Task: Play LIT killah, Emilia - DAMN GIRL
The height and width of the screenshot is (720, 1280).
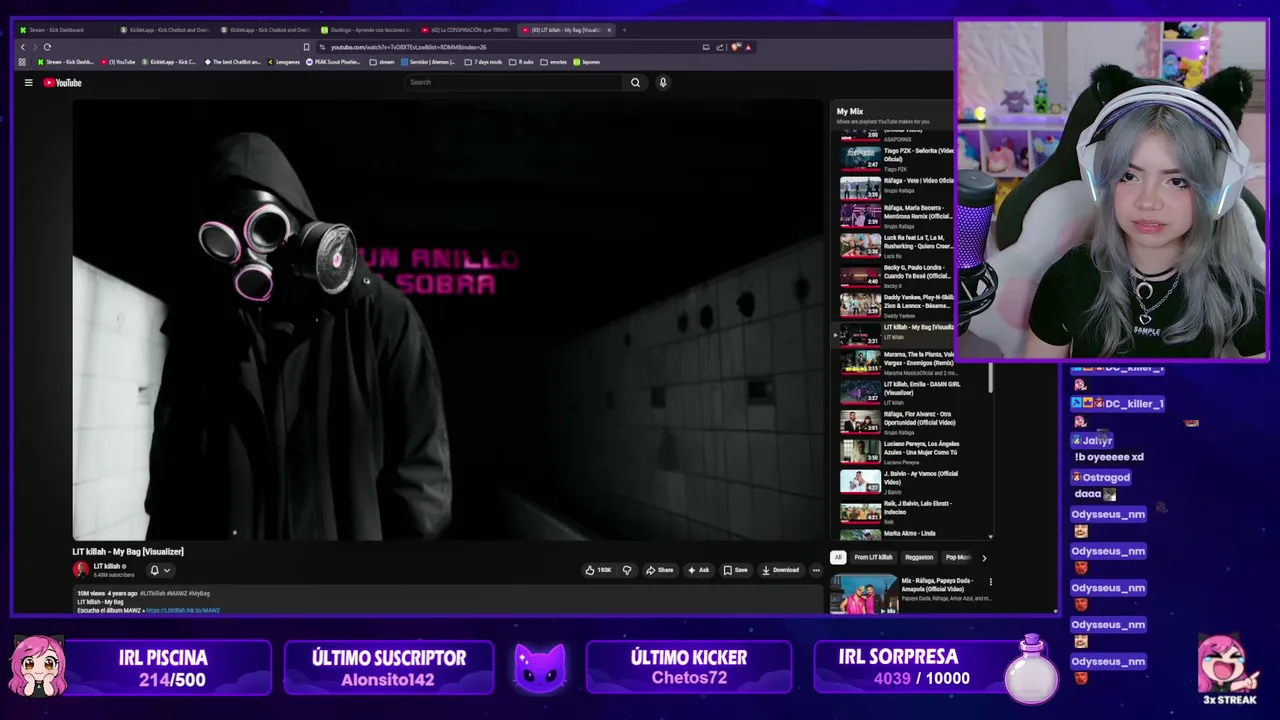Action: (x=910, y=392)
